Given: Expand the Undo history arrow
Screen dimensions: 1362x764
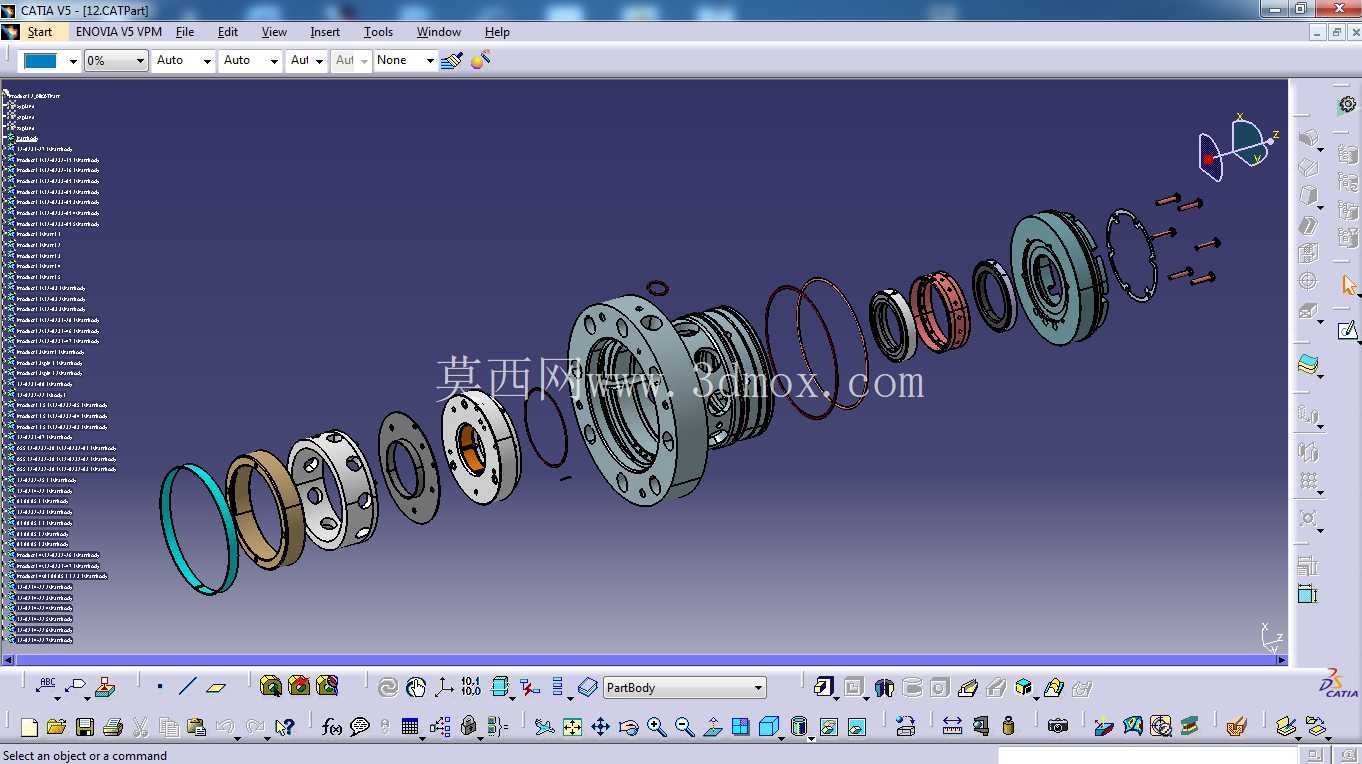Looking at the screenshot, I should [x=238, y=737].
